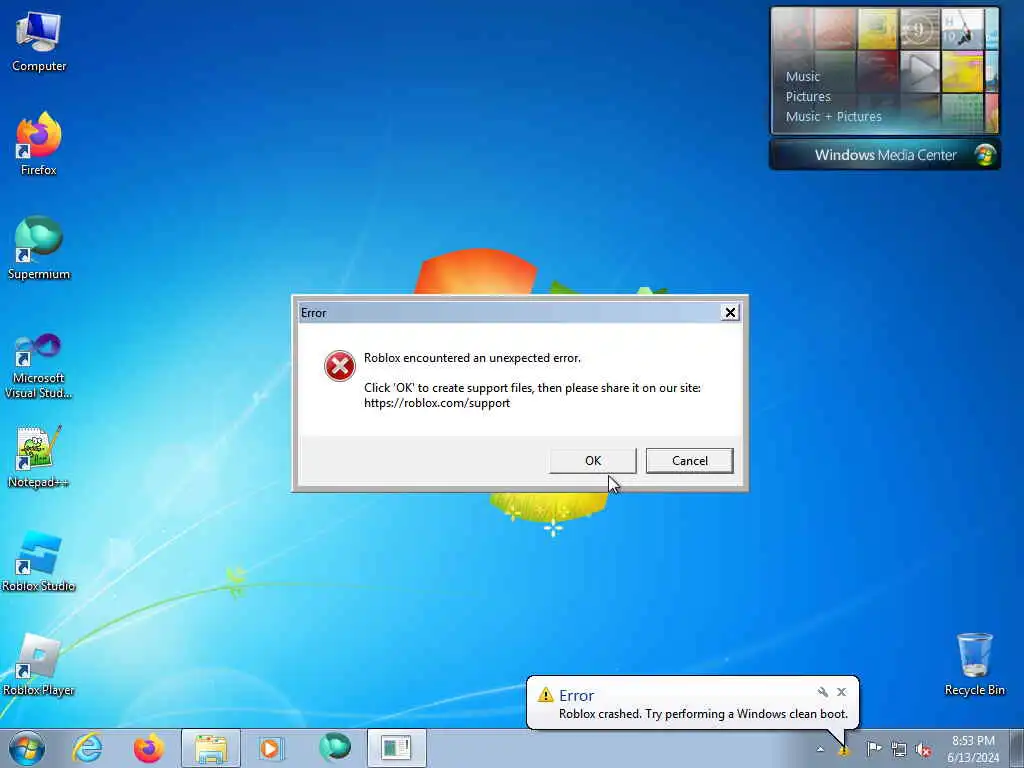The image size is (1024, 768).
Task: Select the Notepad++ desktop shortcut
Action: coord(39,456)
